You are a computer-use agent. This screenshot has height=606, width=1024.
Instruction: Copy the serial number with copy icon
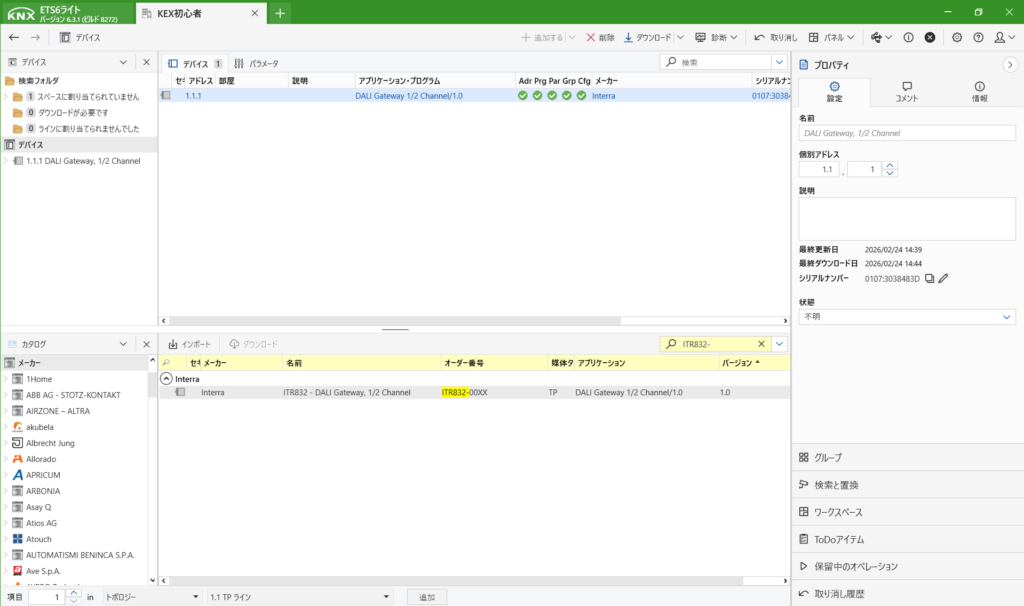click(929, 279)
